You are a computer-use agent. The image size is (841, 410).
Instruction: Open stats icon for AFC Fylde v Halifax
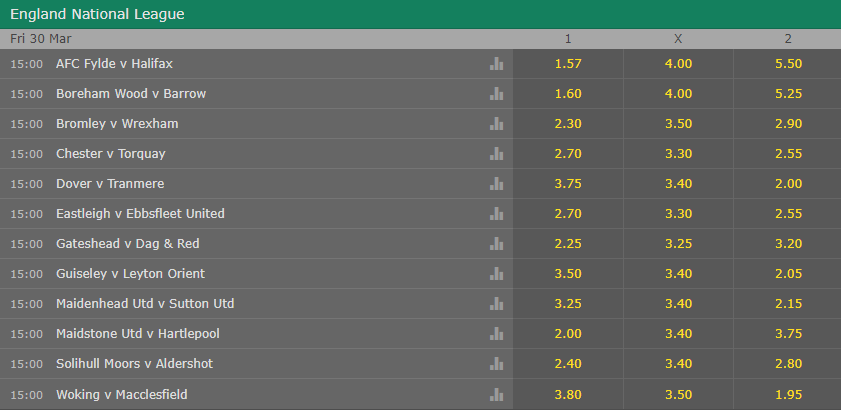[496, 64]
